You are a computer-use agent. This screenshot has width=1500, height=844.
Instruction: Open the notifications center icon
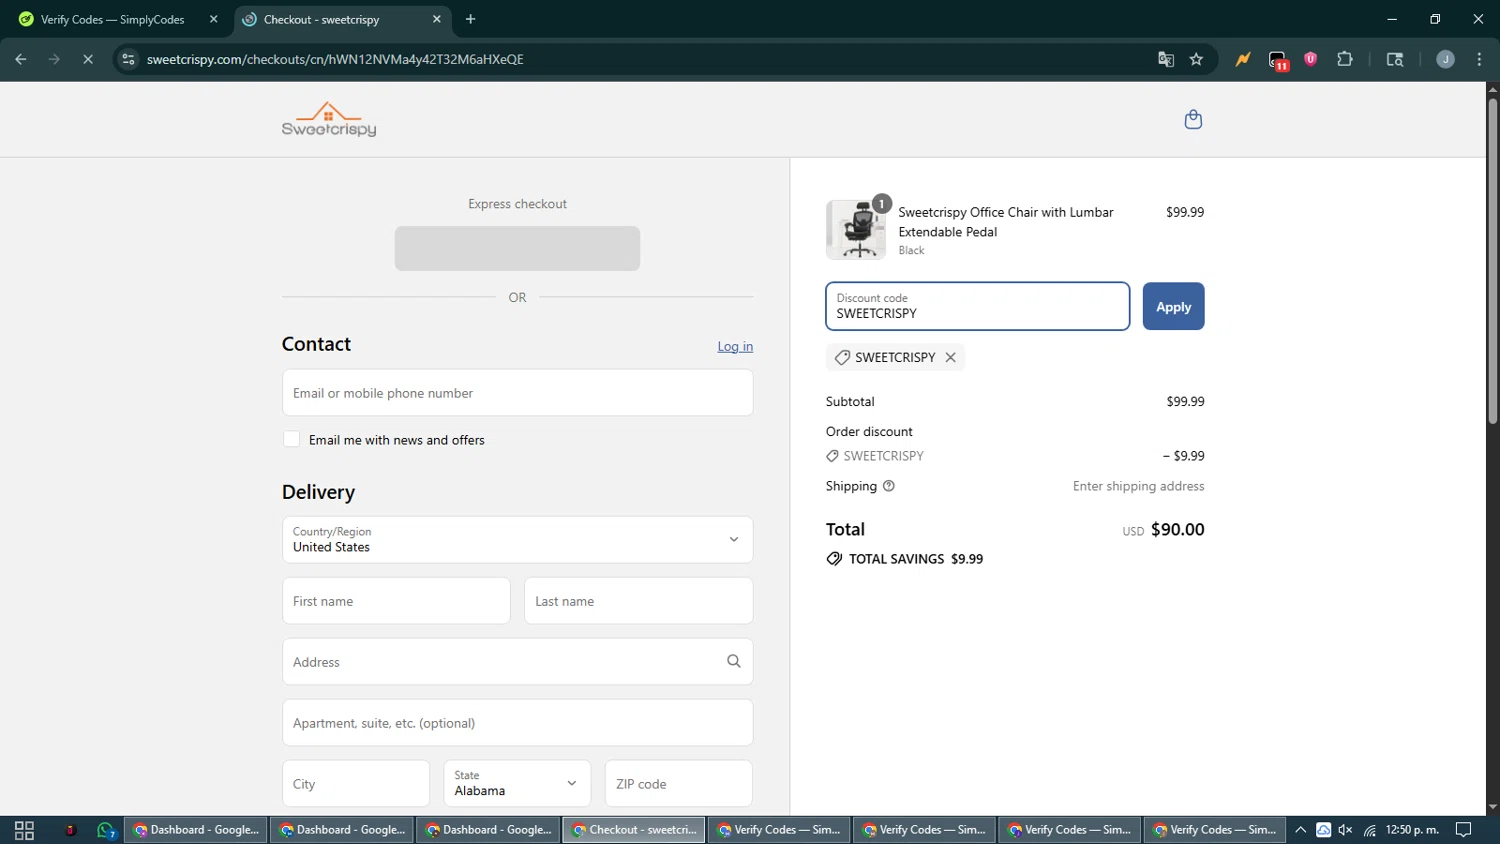pyautogui.click(x=1463, y=830)
